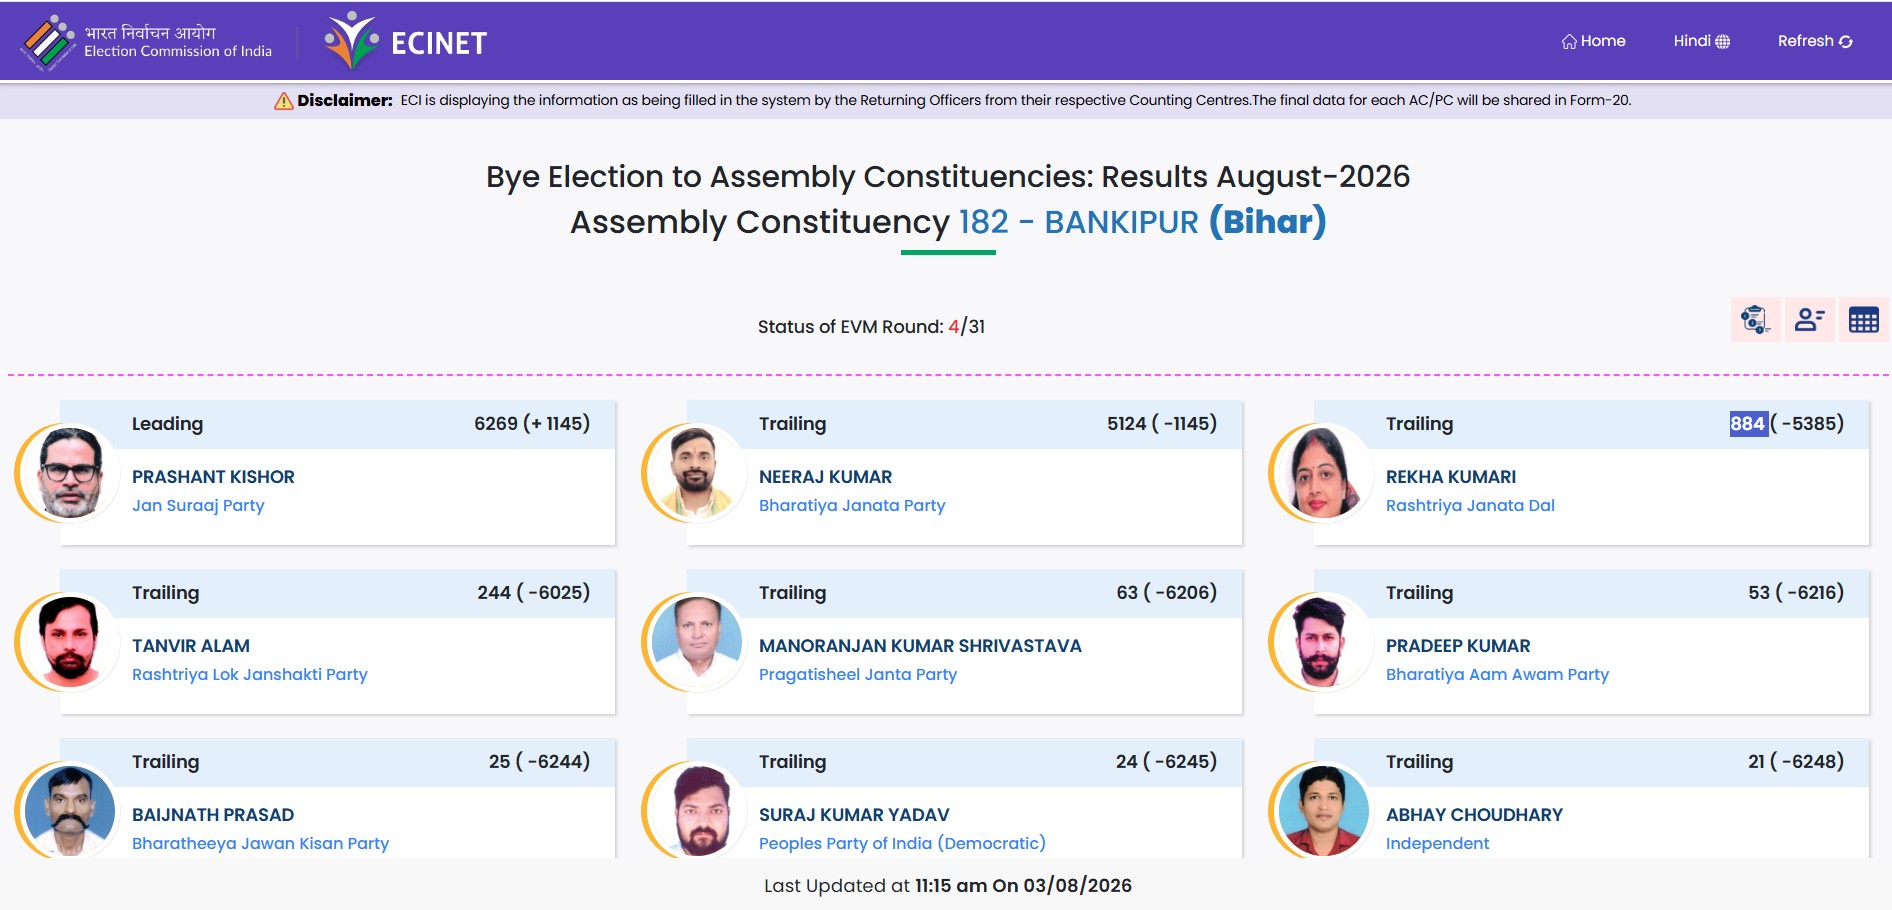Go to Home in the header

point(1594,41)
